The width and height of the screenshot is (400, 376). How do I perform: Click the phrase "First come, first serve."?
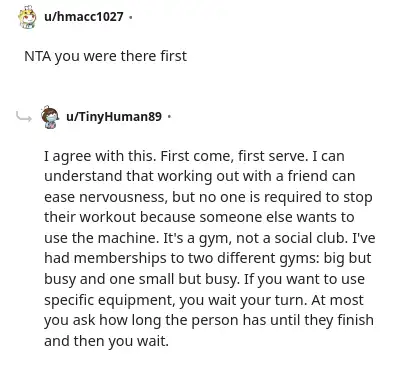point(235,156)
